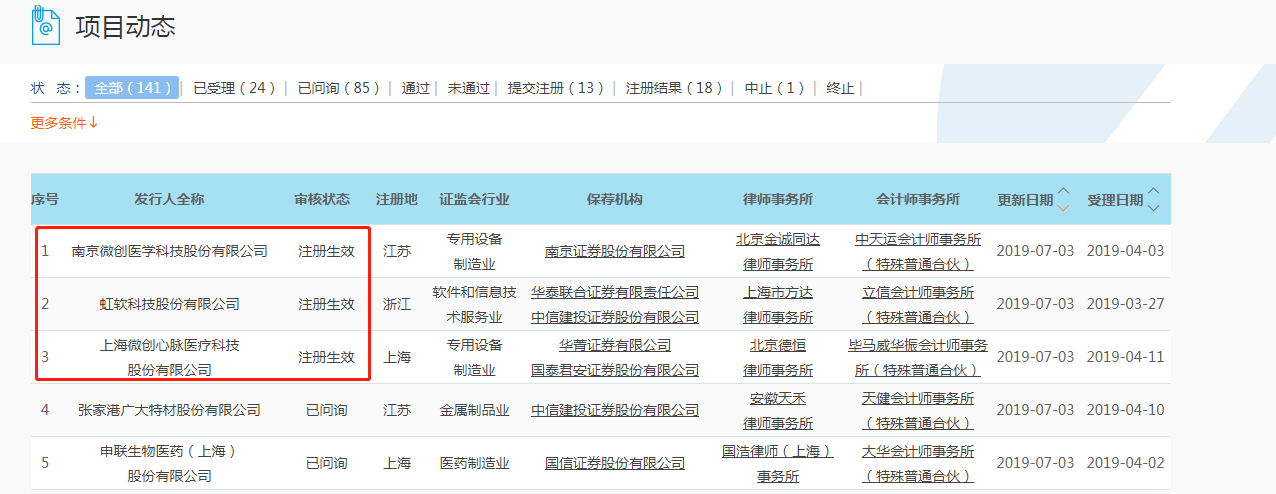
Task: Click 受理日期 cell 2019-04-03
Action: (x=1126, y=251)
